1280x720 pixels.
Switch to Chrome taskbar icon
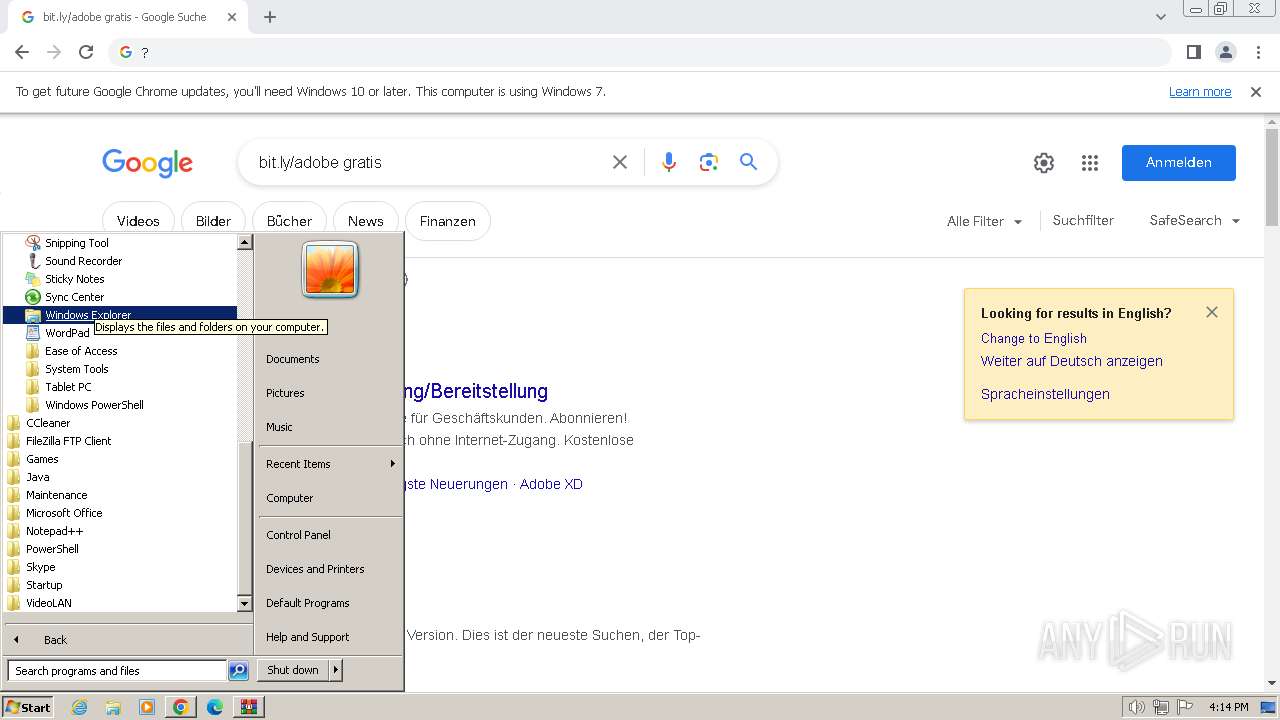(181, 707)
